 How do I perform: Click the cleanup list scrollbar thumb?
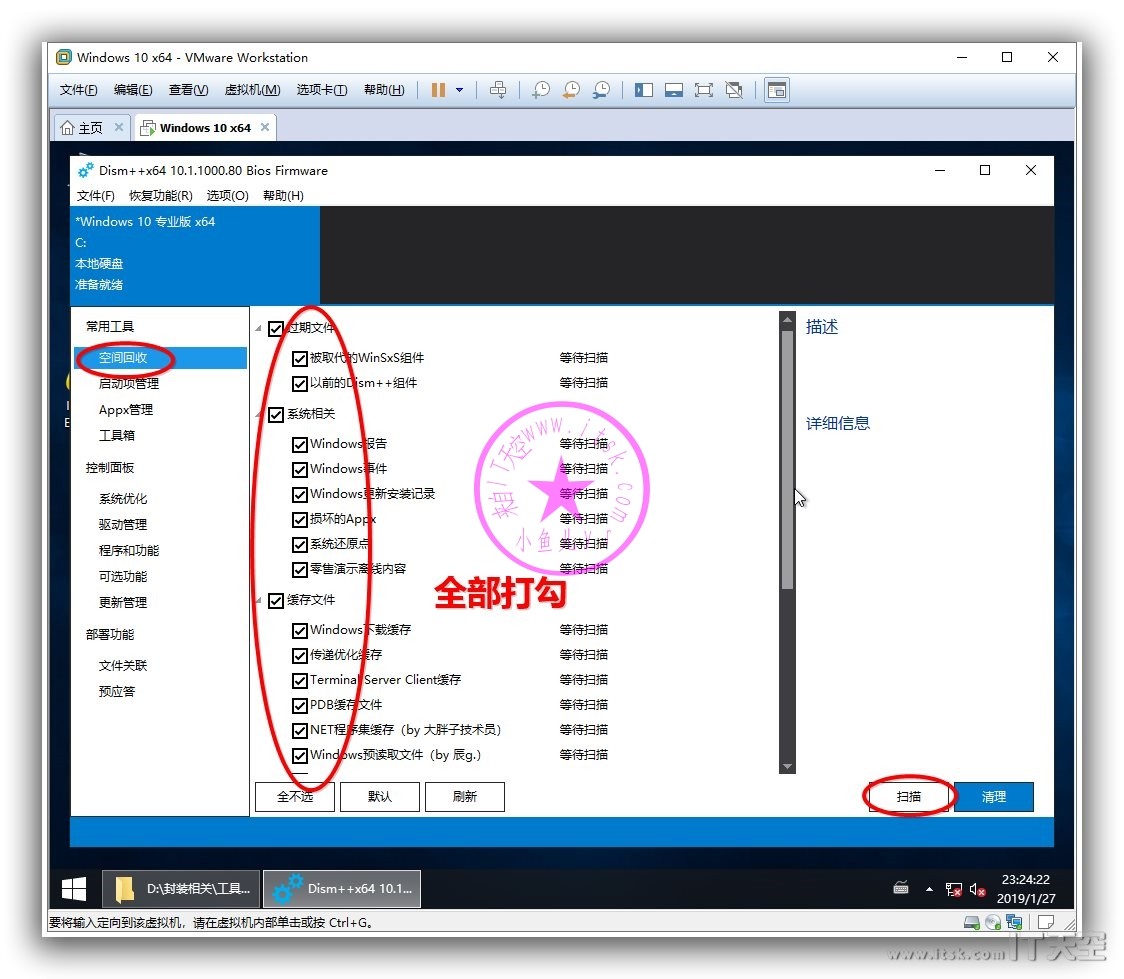point(787,460)
